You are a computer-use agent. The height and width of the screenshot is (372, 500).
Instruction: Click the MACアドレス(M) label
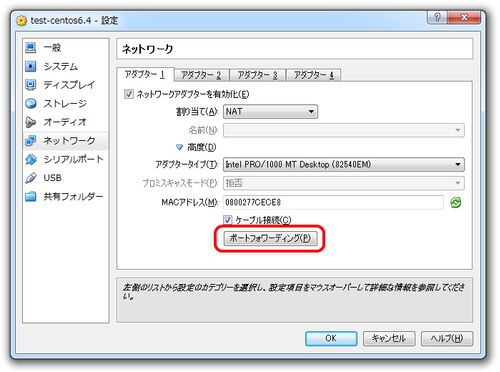click(190, 202)
